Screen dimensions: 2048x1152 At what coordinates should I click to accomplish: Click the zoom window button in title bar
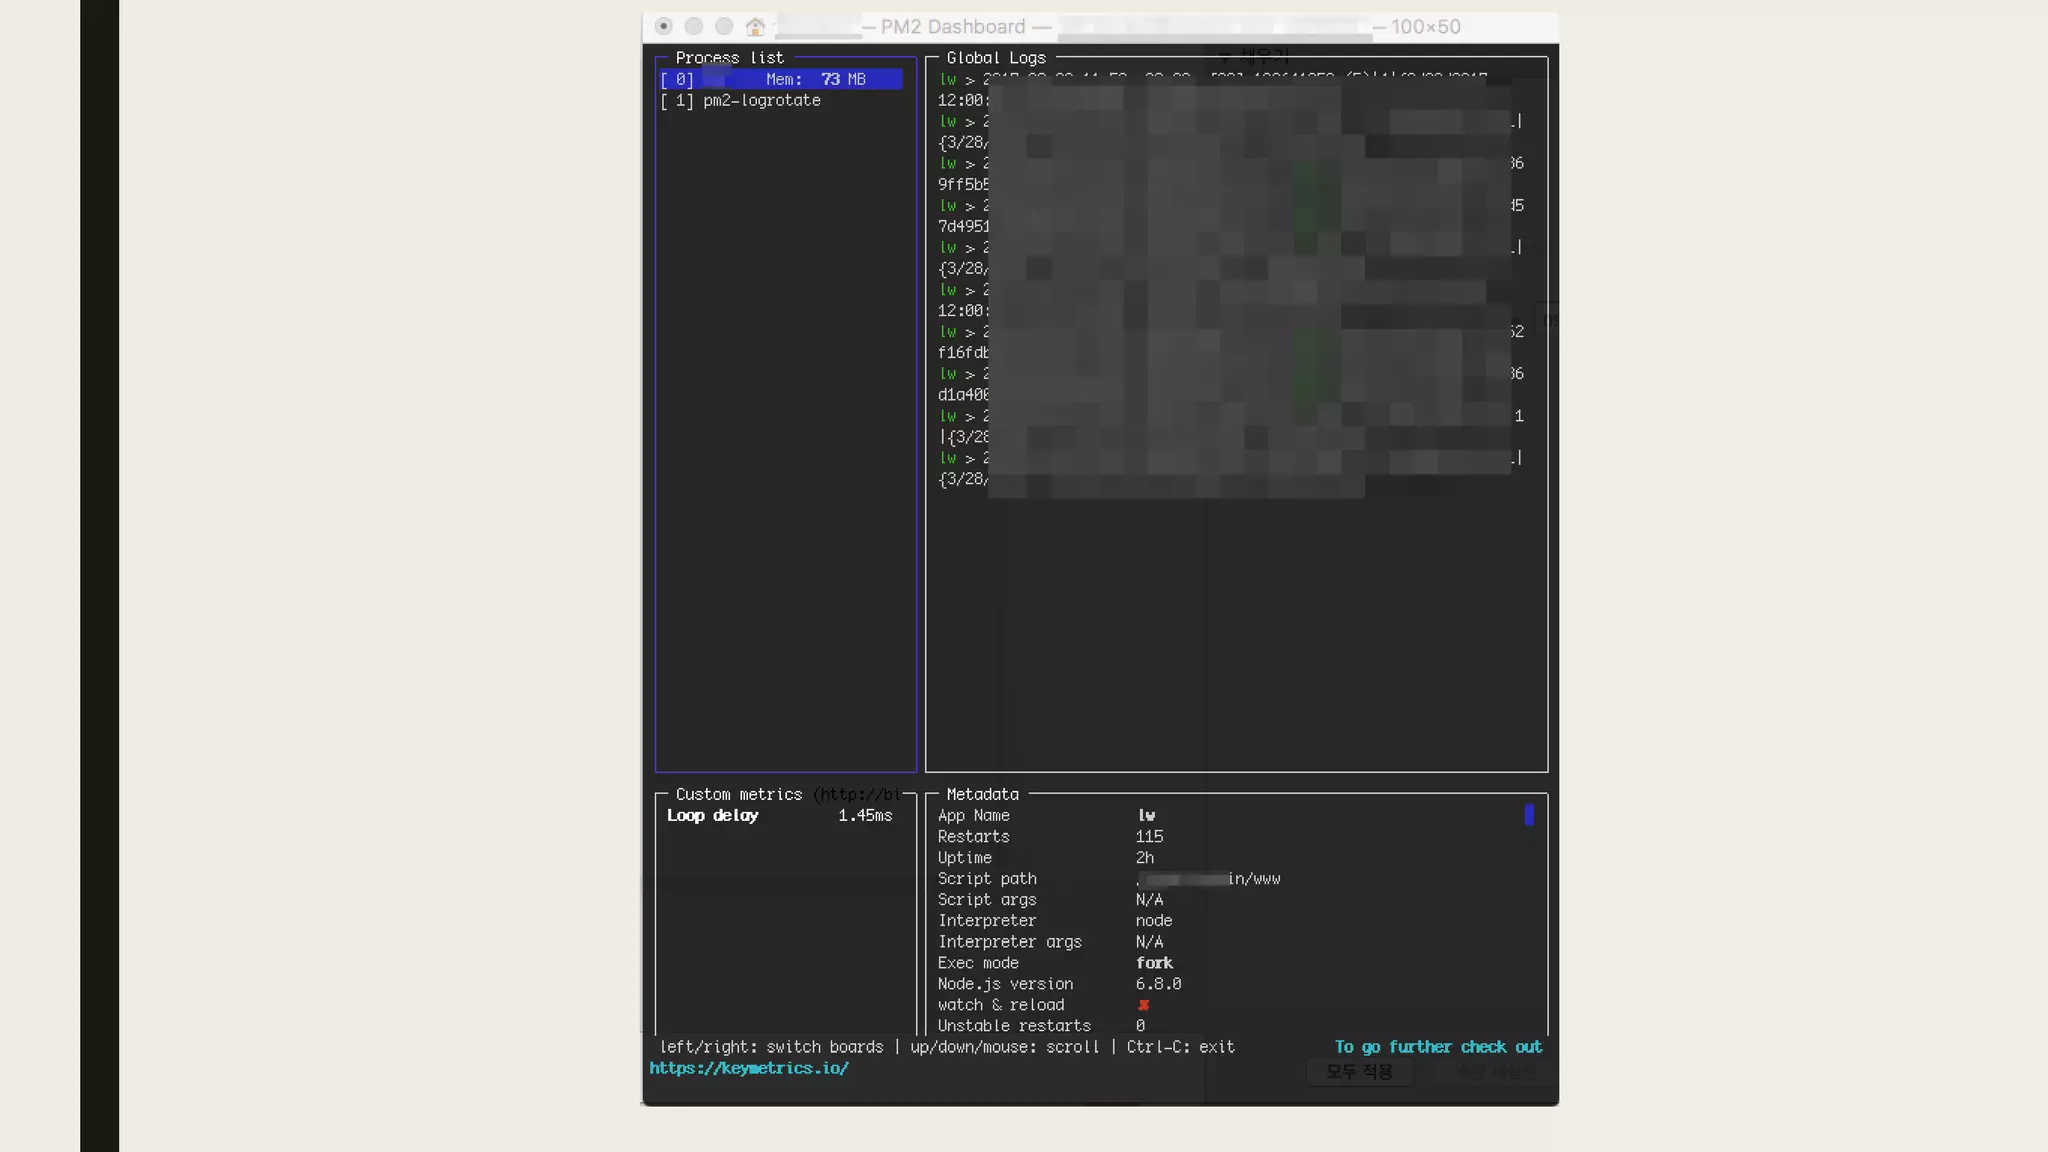click(724, 27)
